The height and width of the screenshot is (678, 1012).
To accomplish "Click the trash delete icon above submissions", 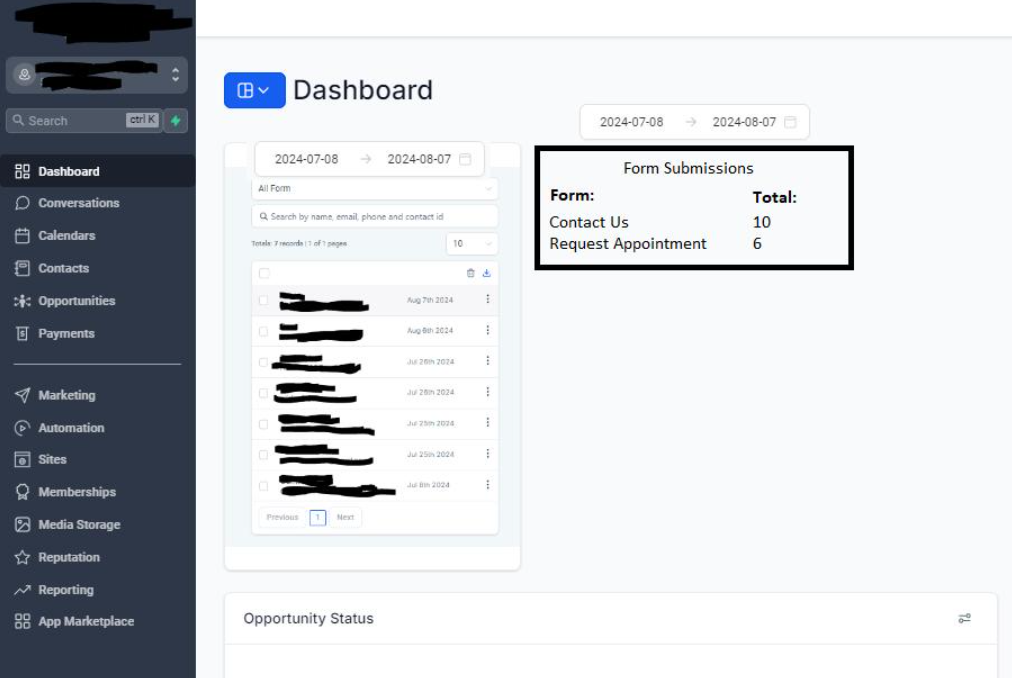I will click(471, 273).
